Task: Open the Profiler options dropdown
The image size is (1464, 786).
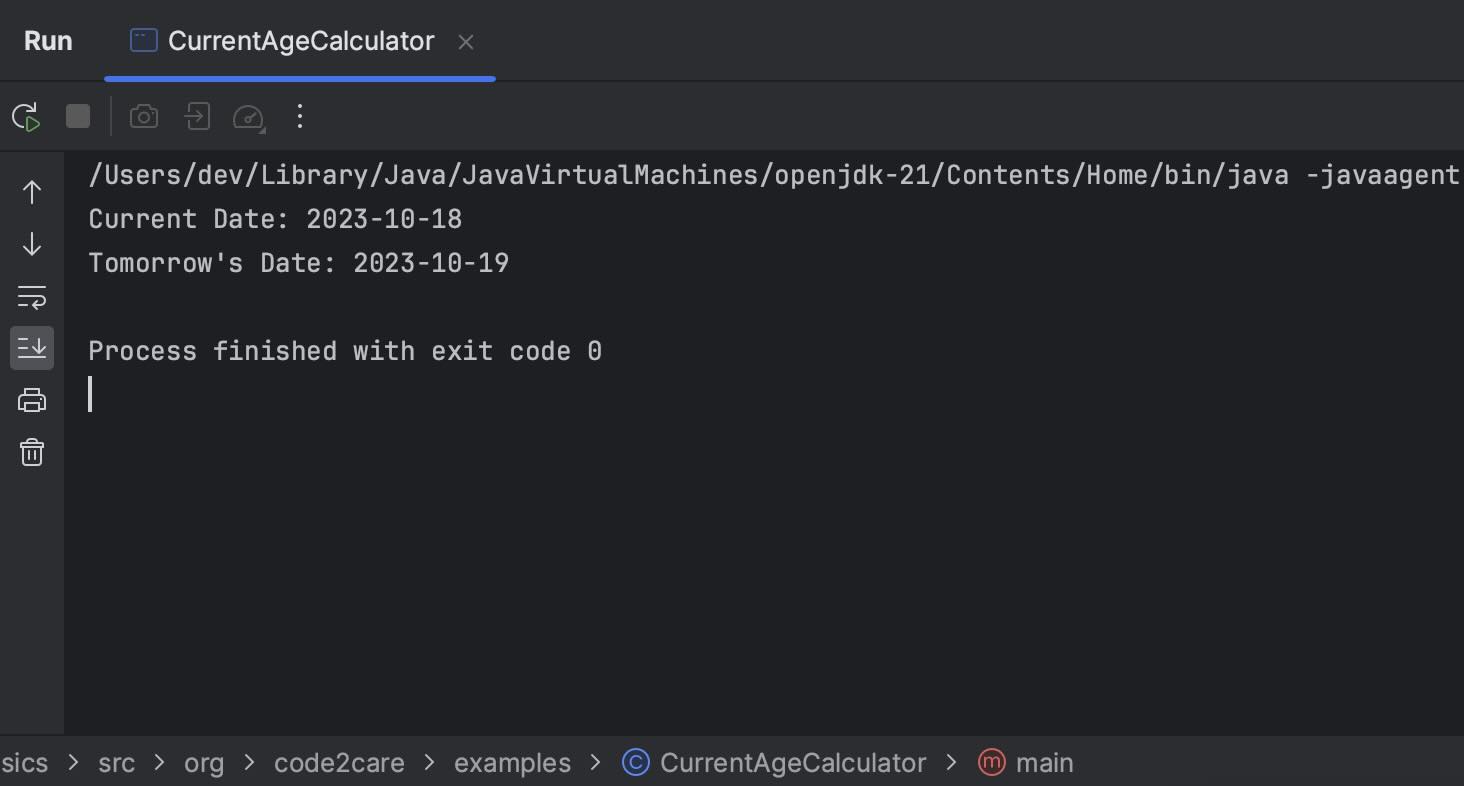Action: click(248, 116)
